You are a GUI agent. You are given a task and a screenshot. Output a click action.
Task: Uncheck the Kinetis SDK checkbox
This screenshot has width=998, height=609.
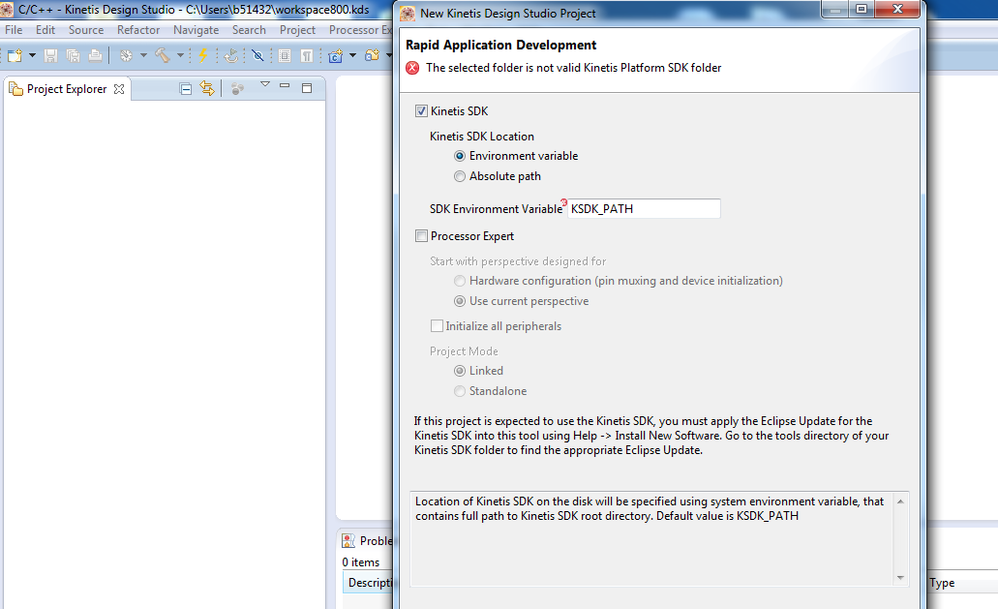(421, 111)
